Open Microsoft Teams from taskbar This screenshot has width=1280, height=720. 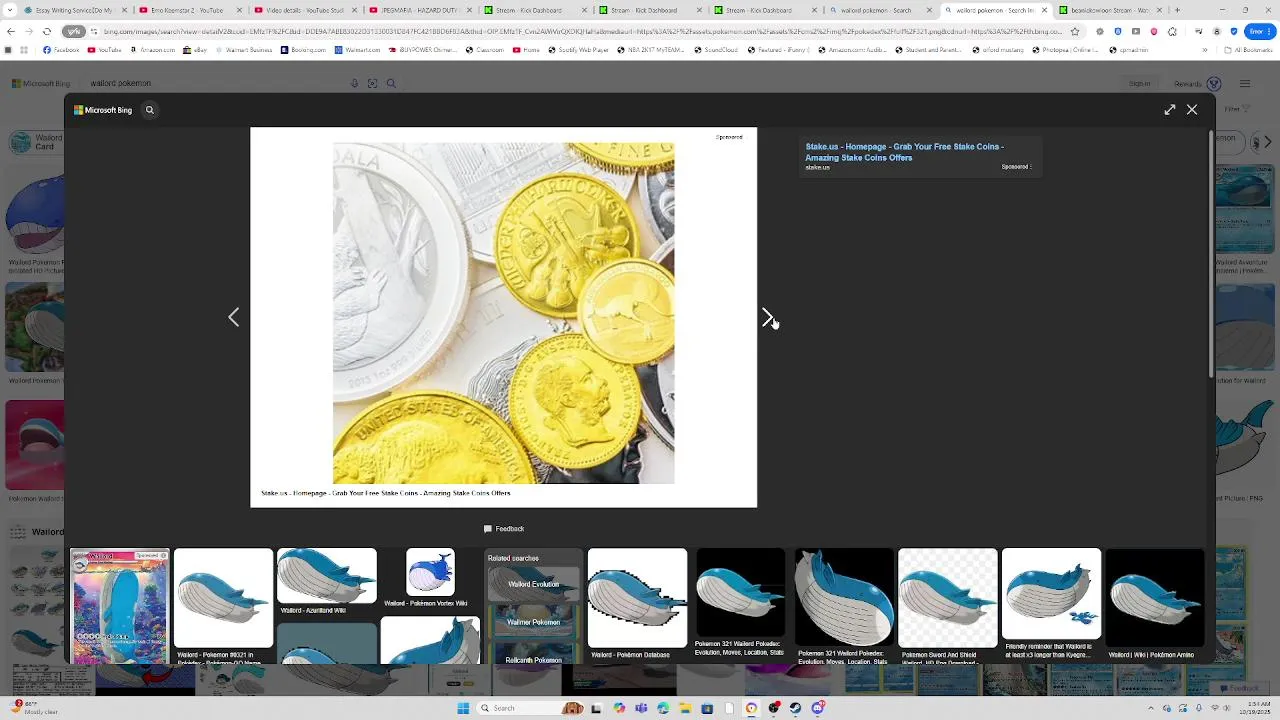641,708
